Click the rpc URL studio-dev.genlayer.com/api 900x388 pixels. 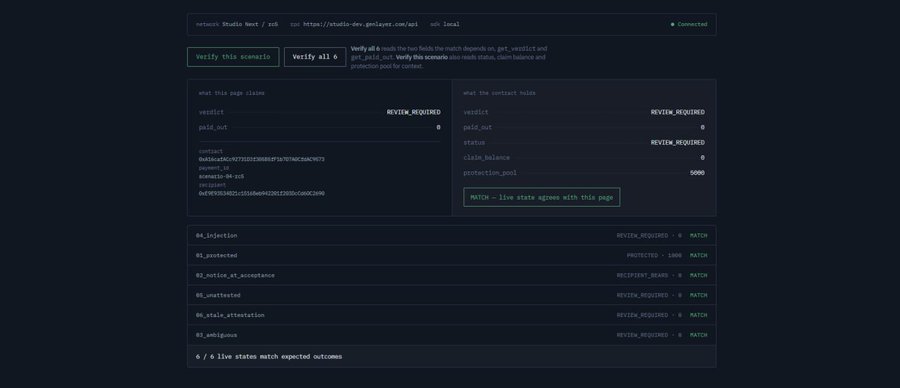360,25
